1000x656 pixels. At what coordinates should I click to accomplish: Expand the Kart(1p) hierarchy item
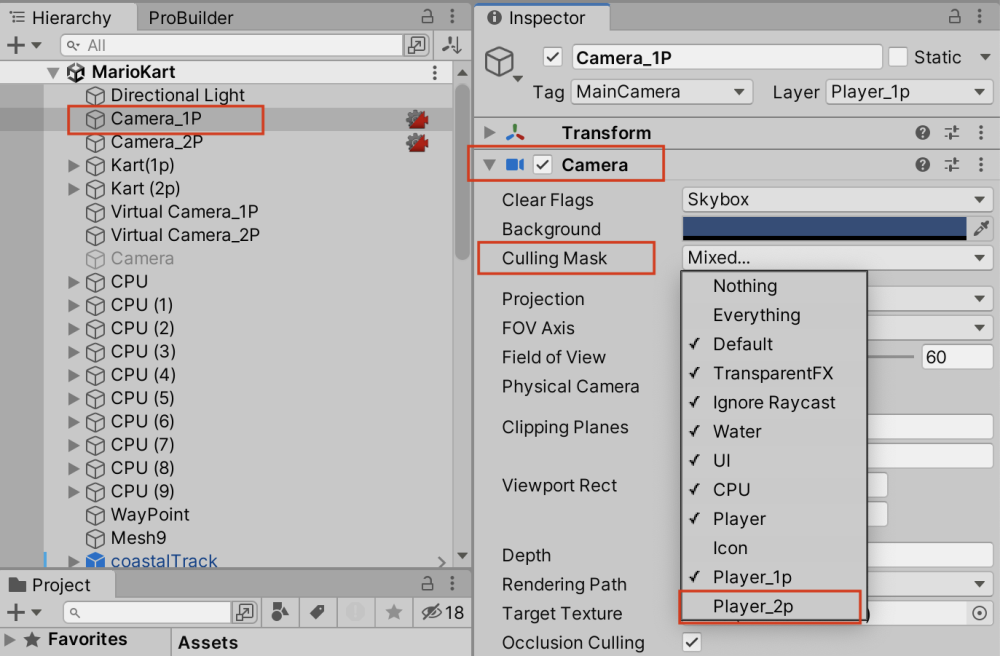(x=72, y=165)
